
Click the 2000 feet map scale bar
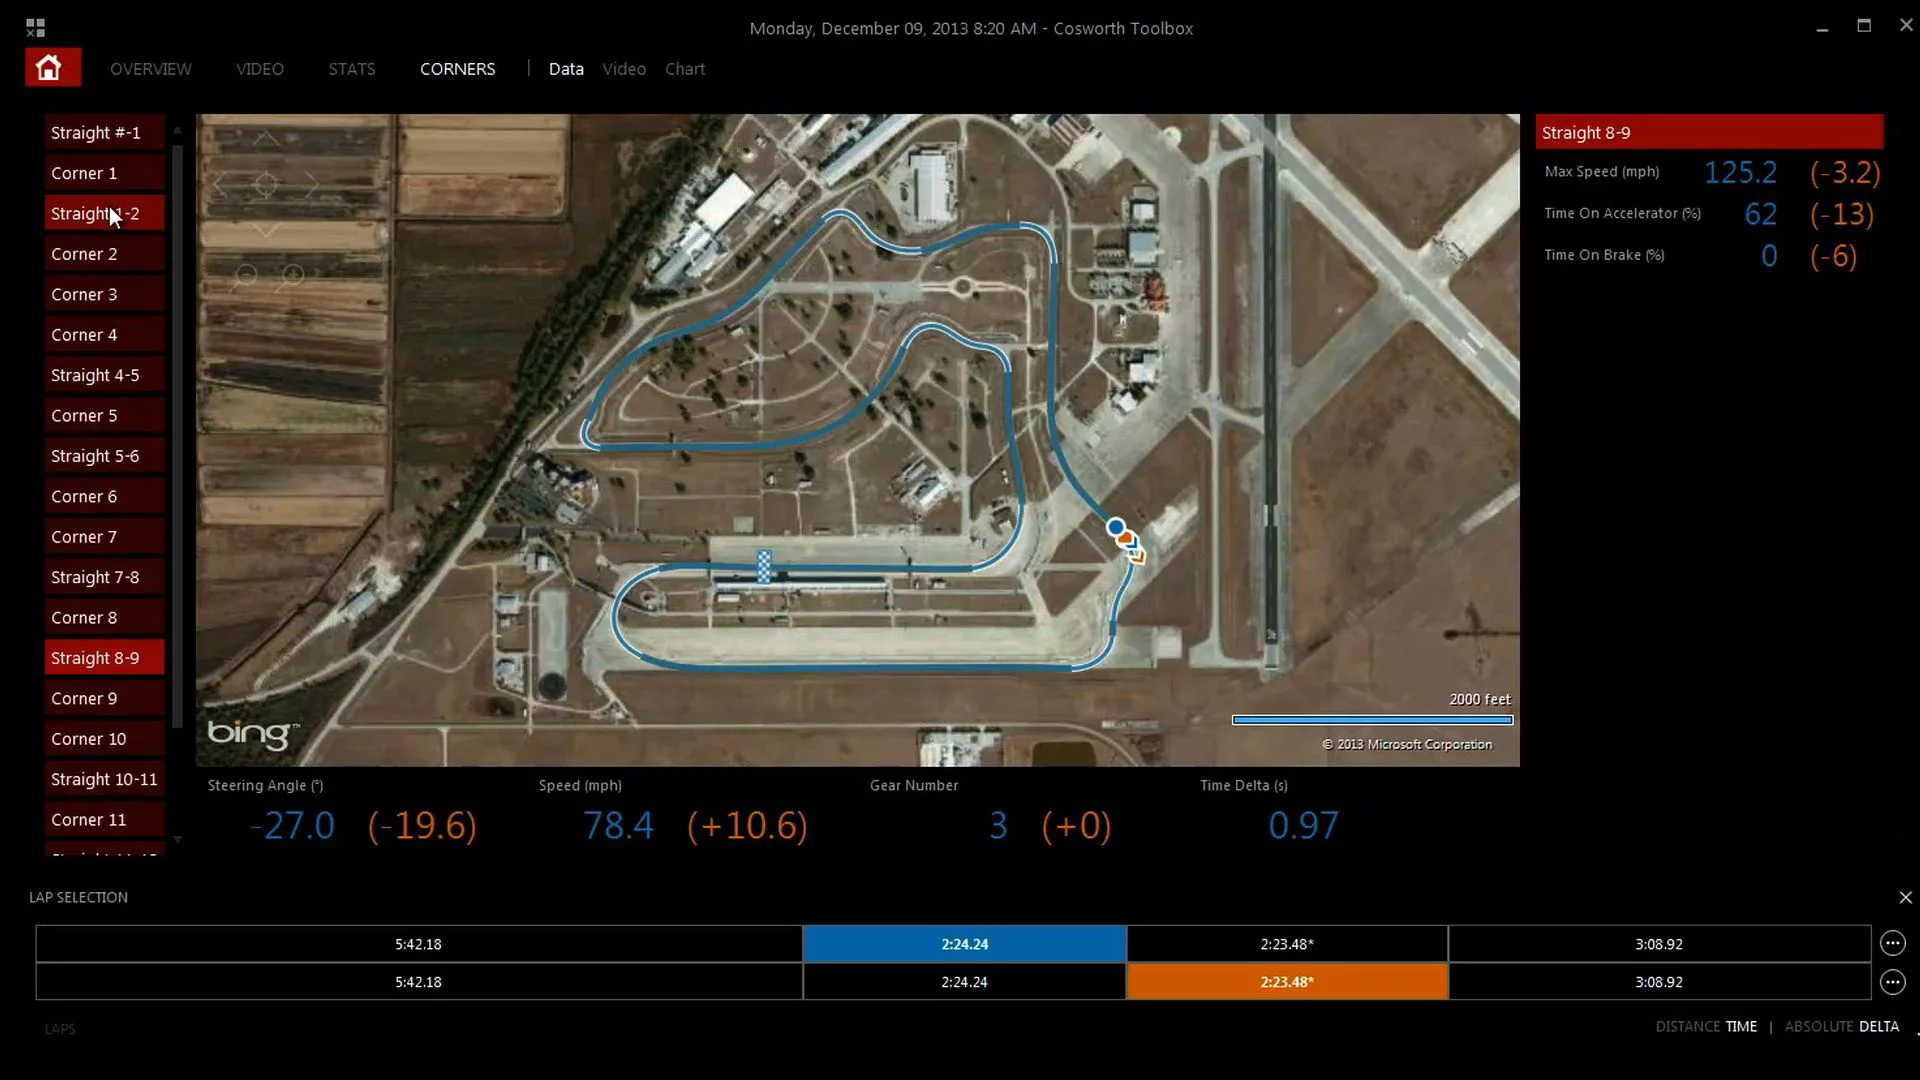click(1372, 719)
